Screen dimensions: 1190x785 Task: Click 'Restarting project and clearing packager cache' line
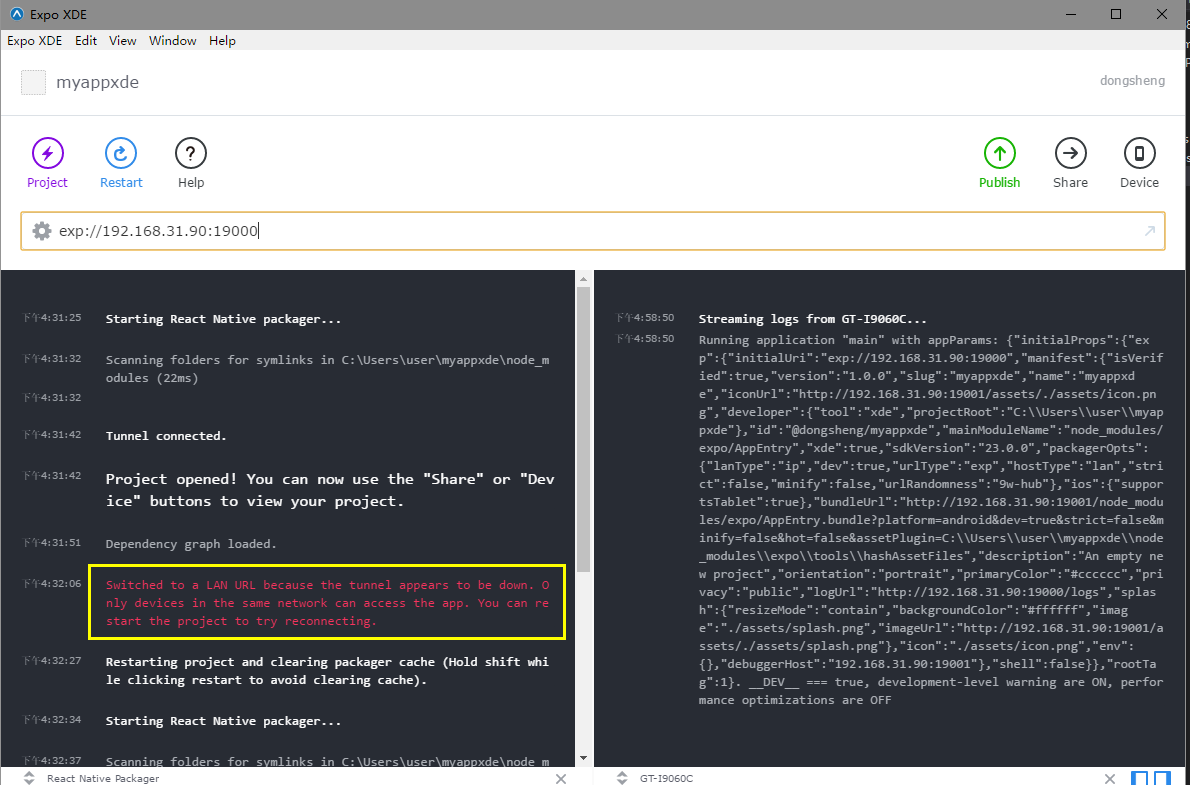pos(327,671)
